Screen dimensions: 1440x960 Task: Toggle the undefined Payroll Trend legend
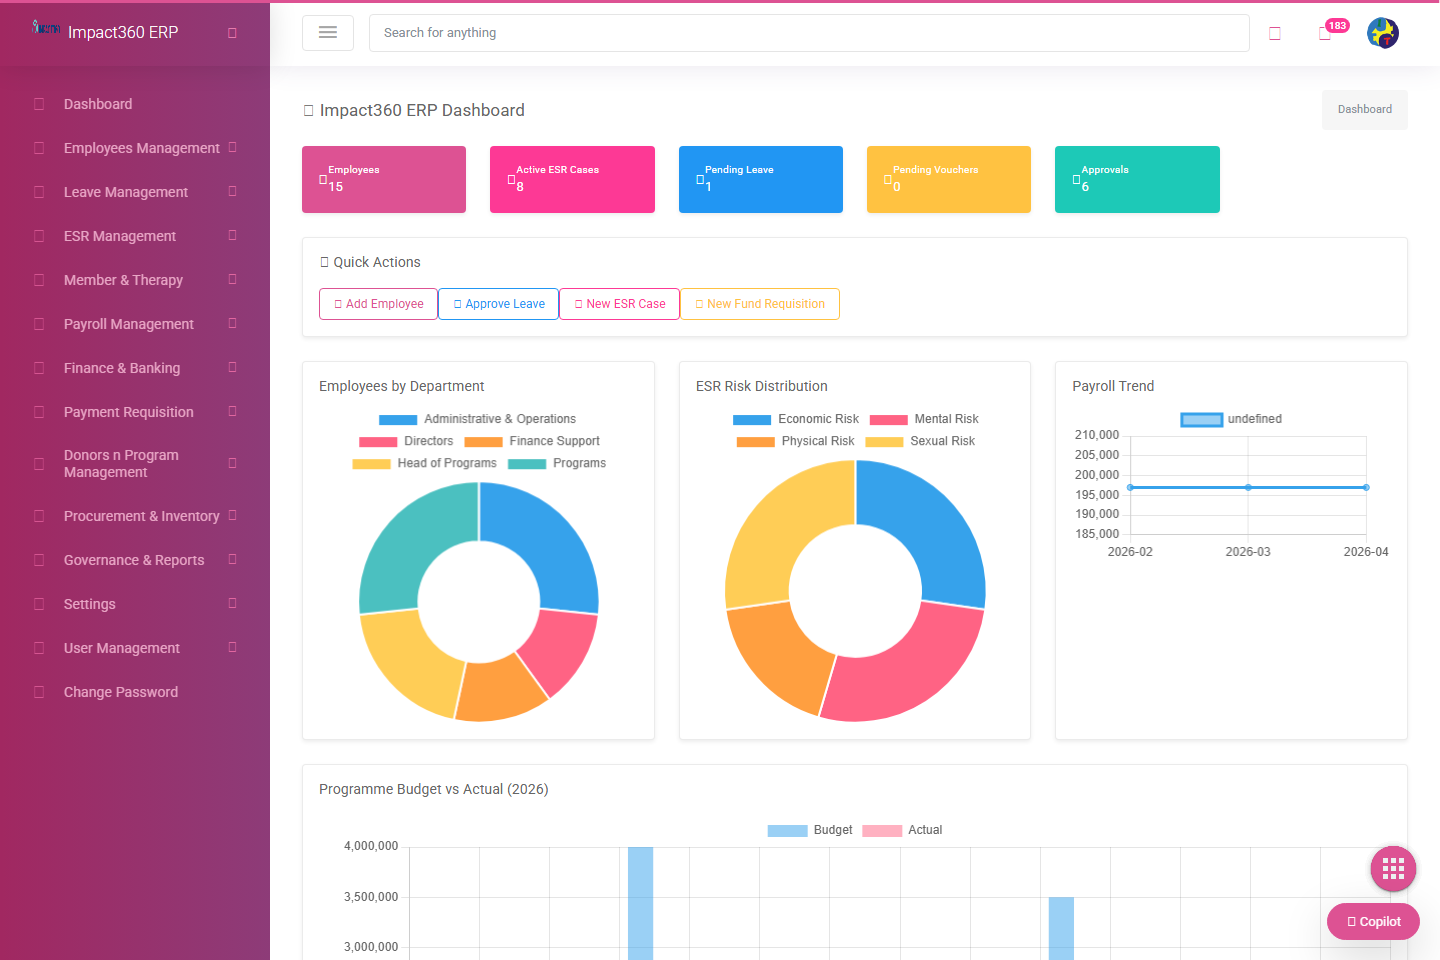pos(1231,419)
